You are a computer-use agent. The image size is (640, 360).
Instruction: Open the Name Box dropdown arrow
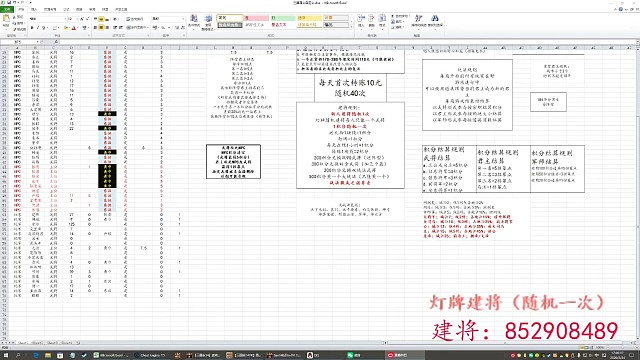(38, 42)
